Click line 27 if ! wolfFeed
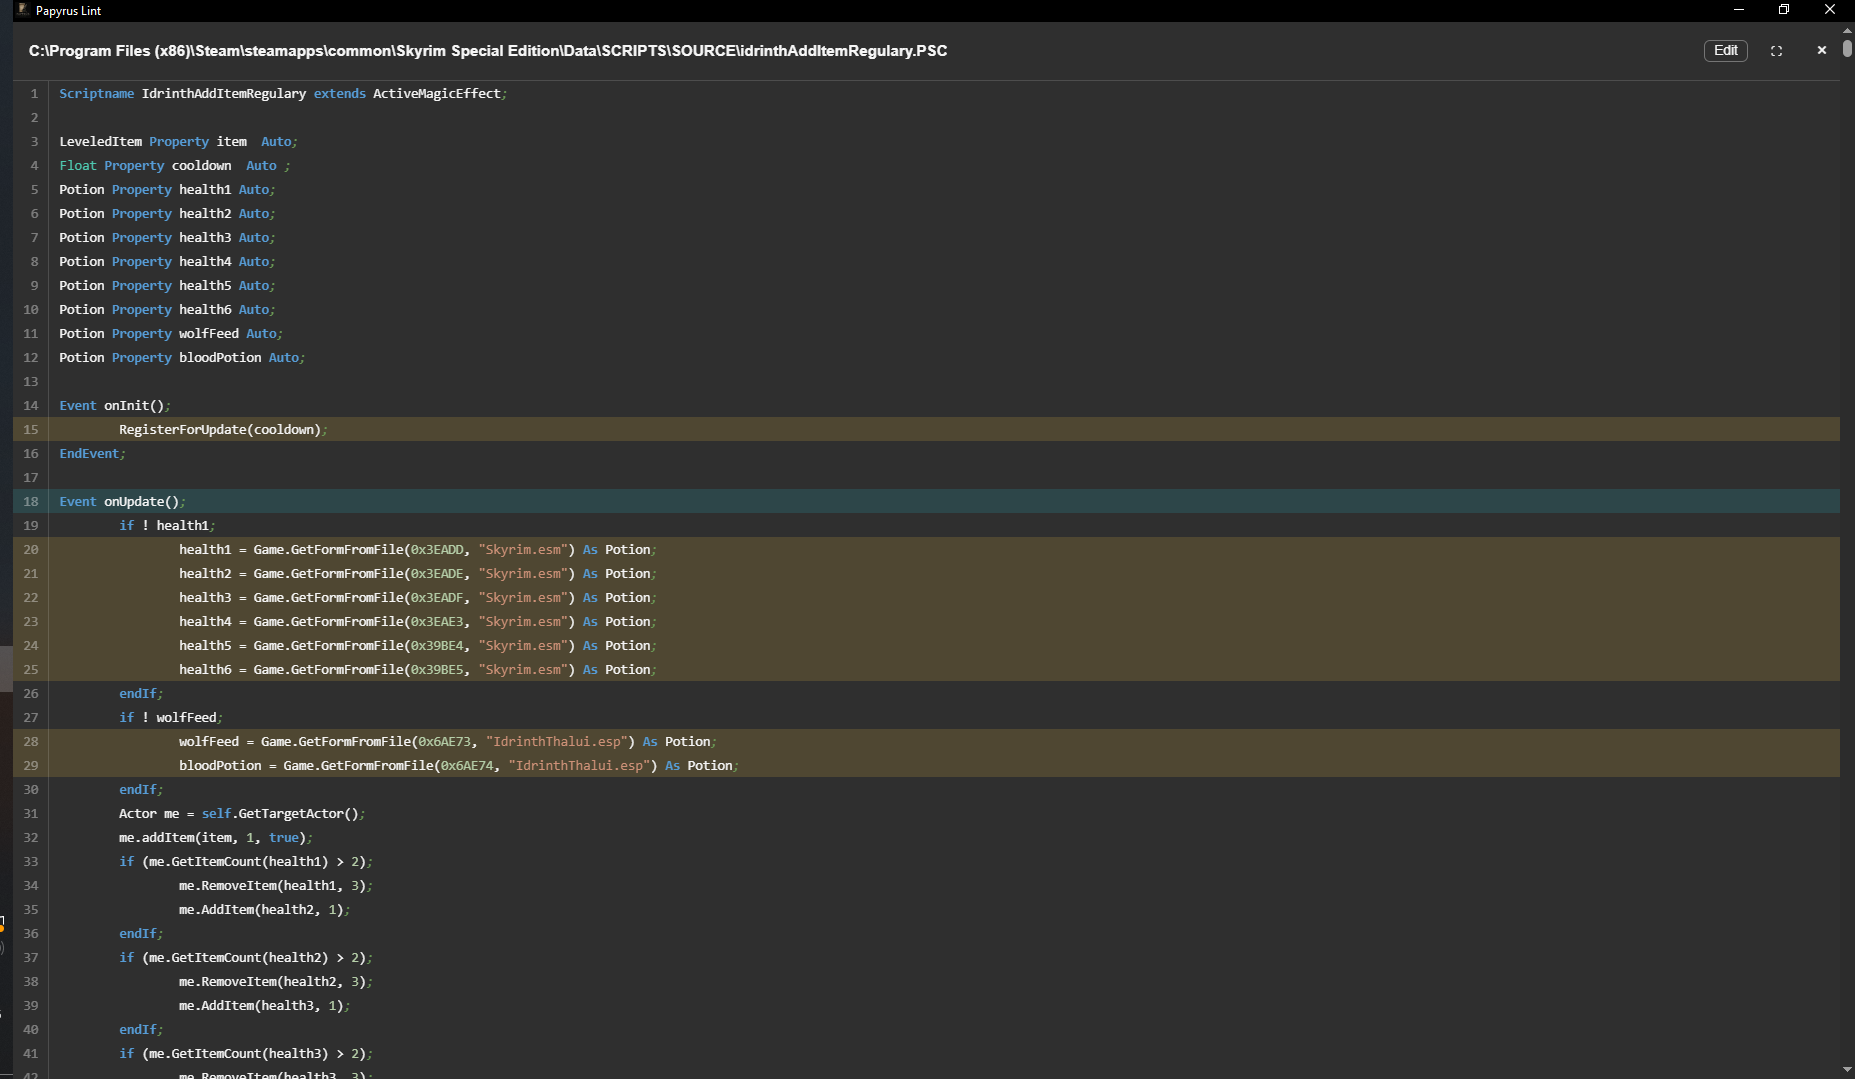1855x1079 pixels. tap(171, 717)
